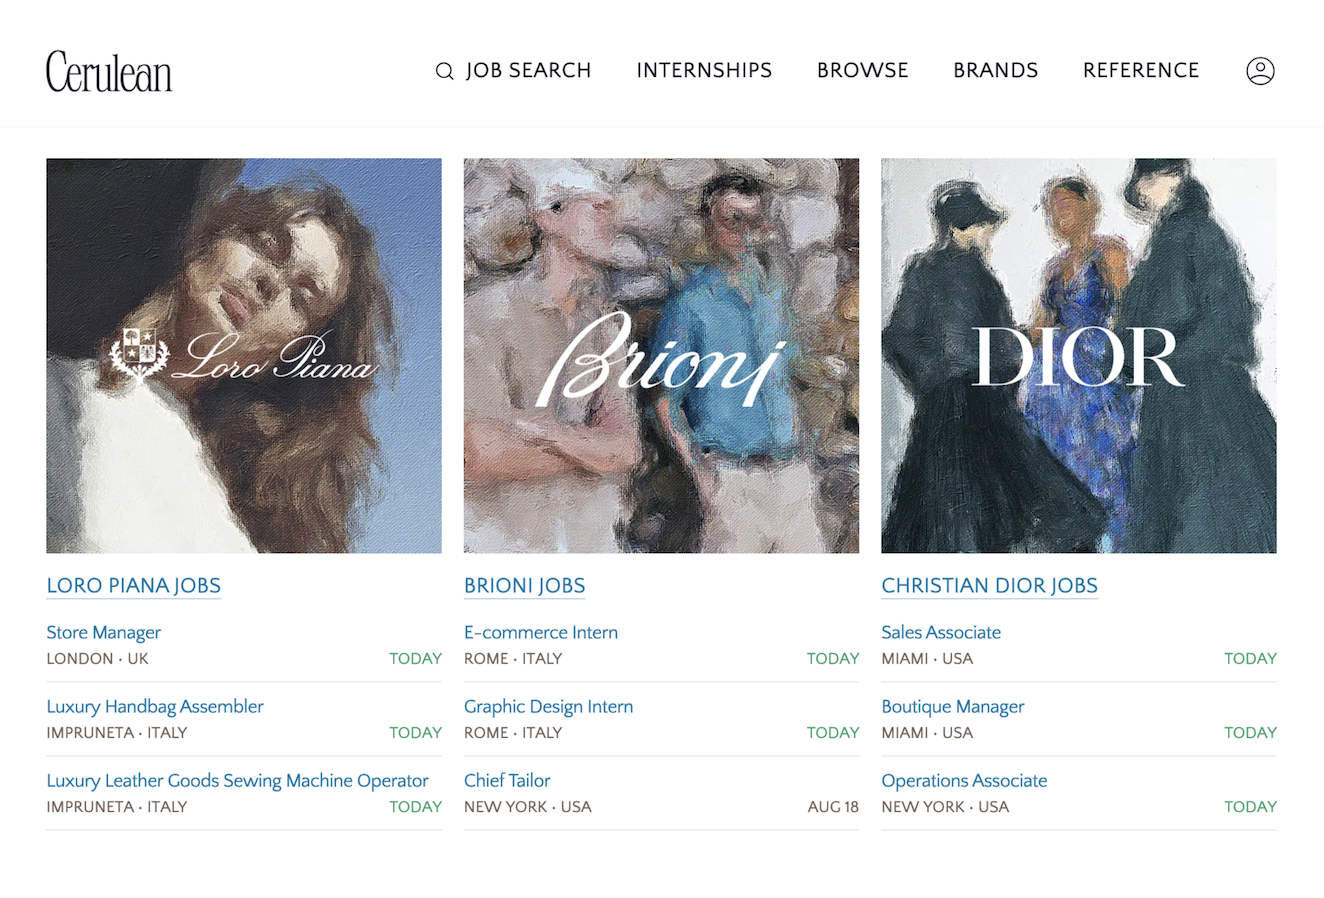Follow the CHRISTIAN DIOR JOBS heading link
The height and width of the screenshot is (898, 1324).
990,586
